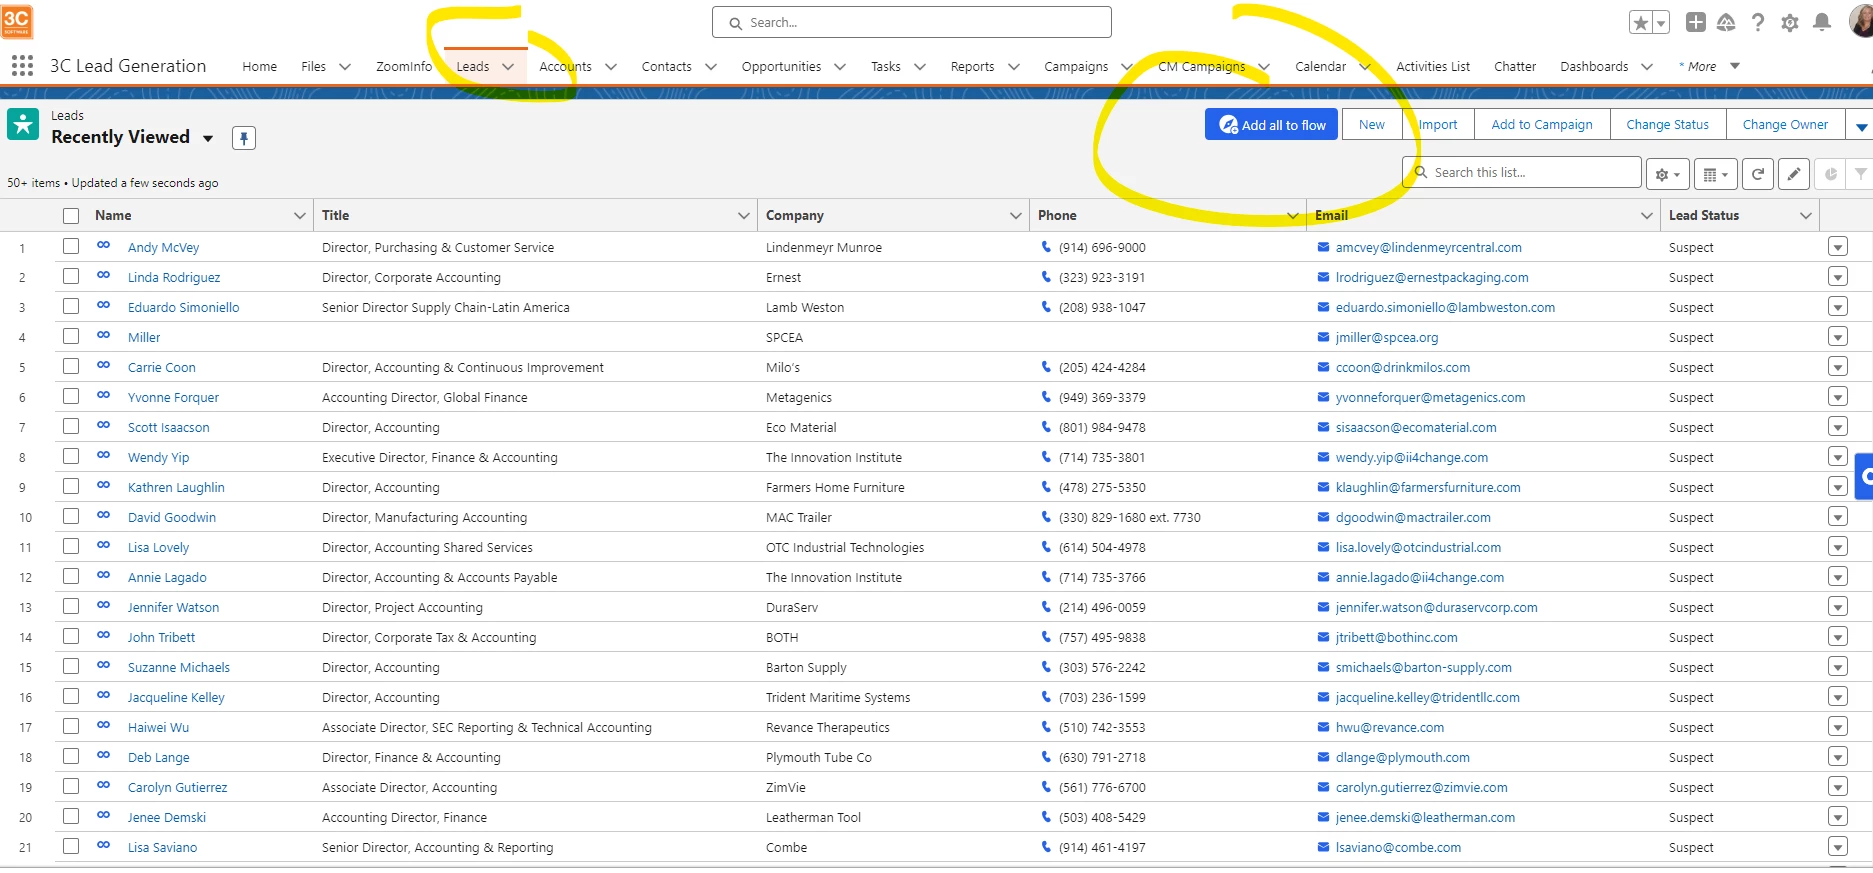Open List View Controls gear dropdown
This screenshot has height=873, width=1873.
(x=1668, y=174)
